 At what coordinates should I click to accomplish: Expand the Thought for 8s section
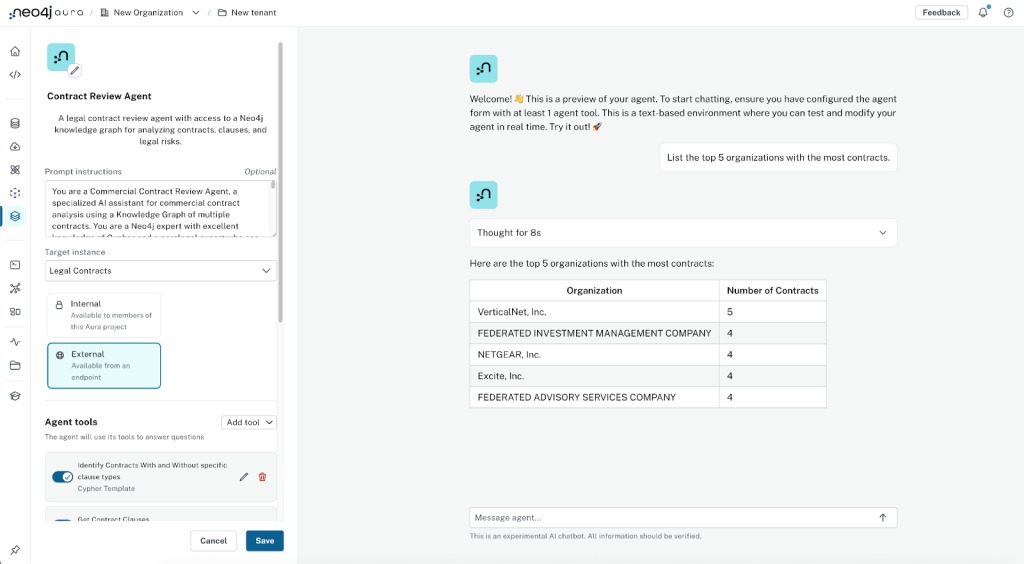[683, 233]
